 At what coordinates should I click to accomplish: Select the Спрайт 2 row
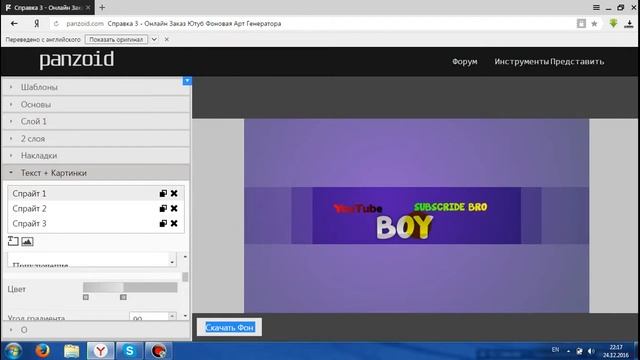tap(96, 209)
